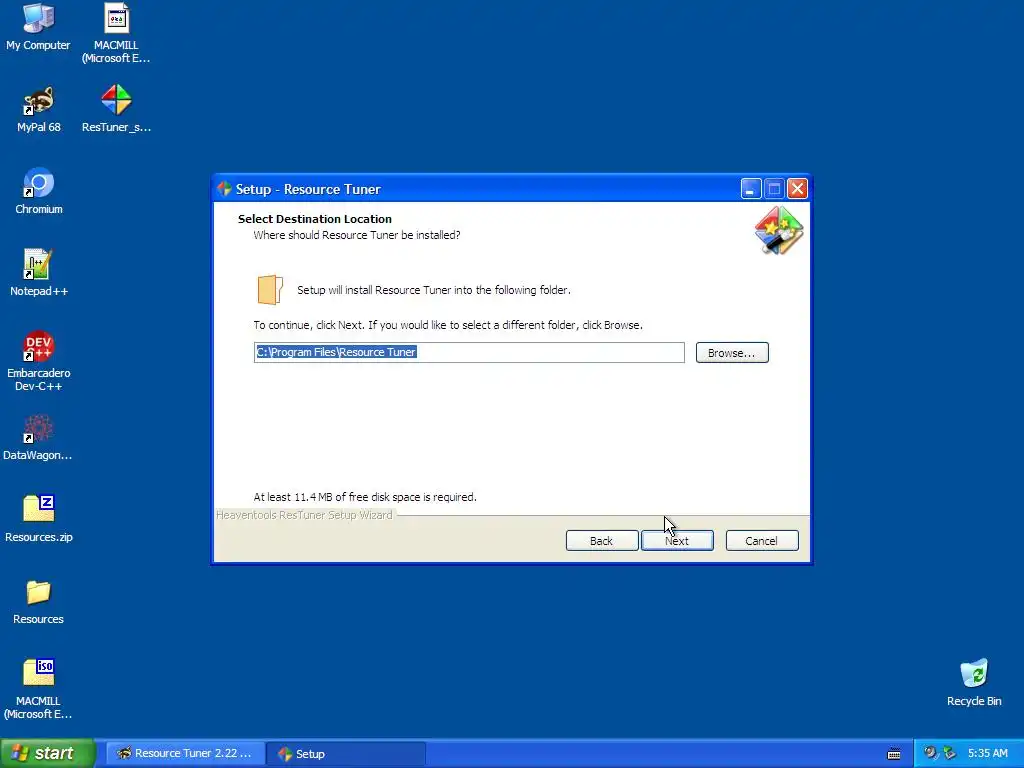Click 'At least 11.4 MB of free disk space' text

tap(365, 497)
